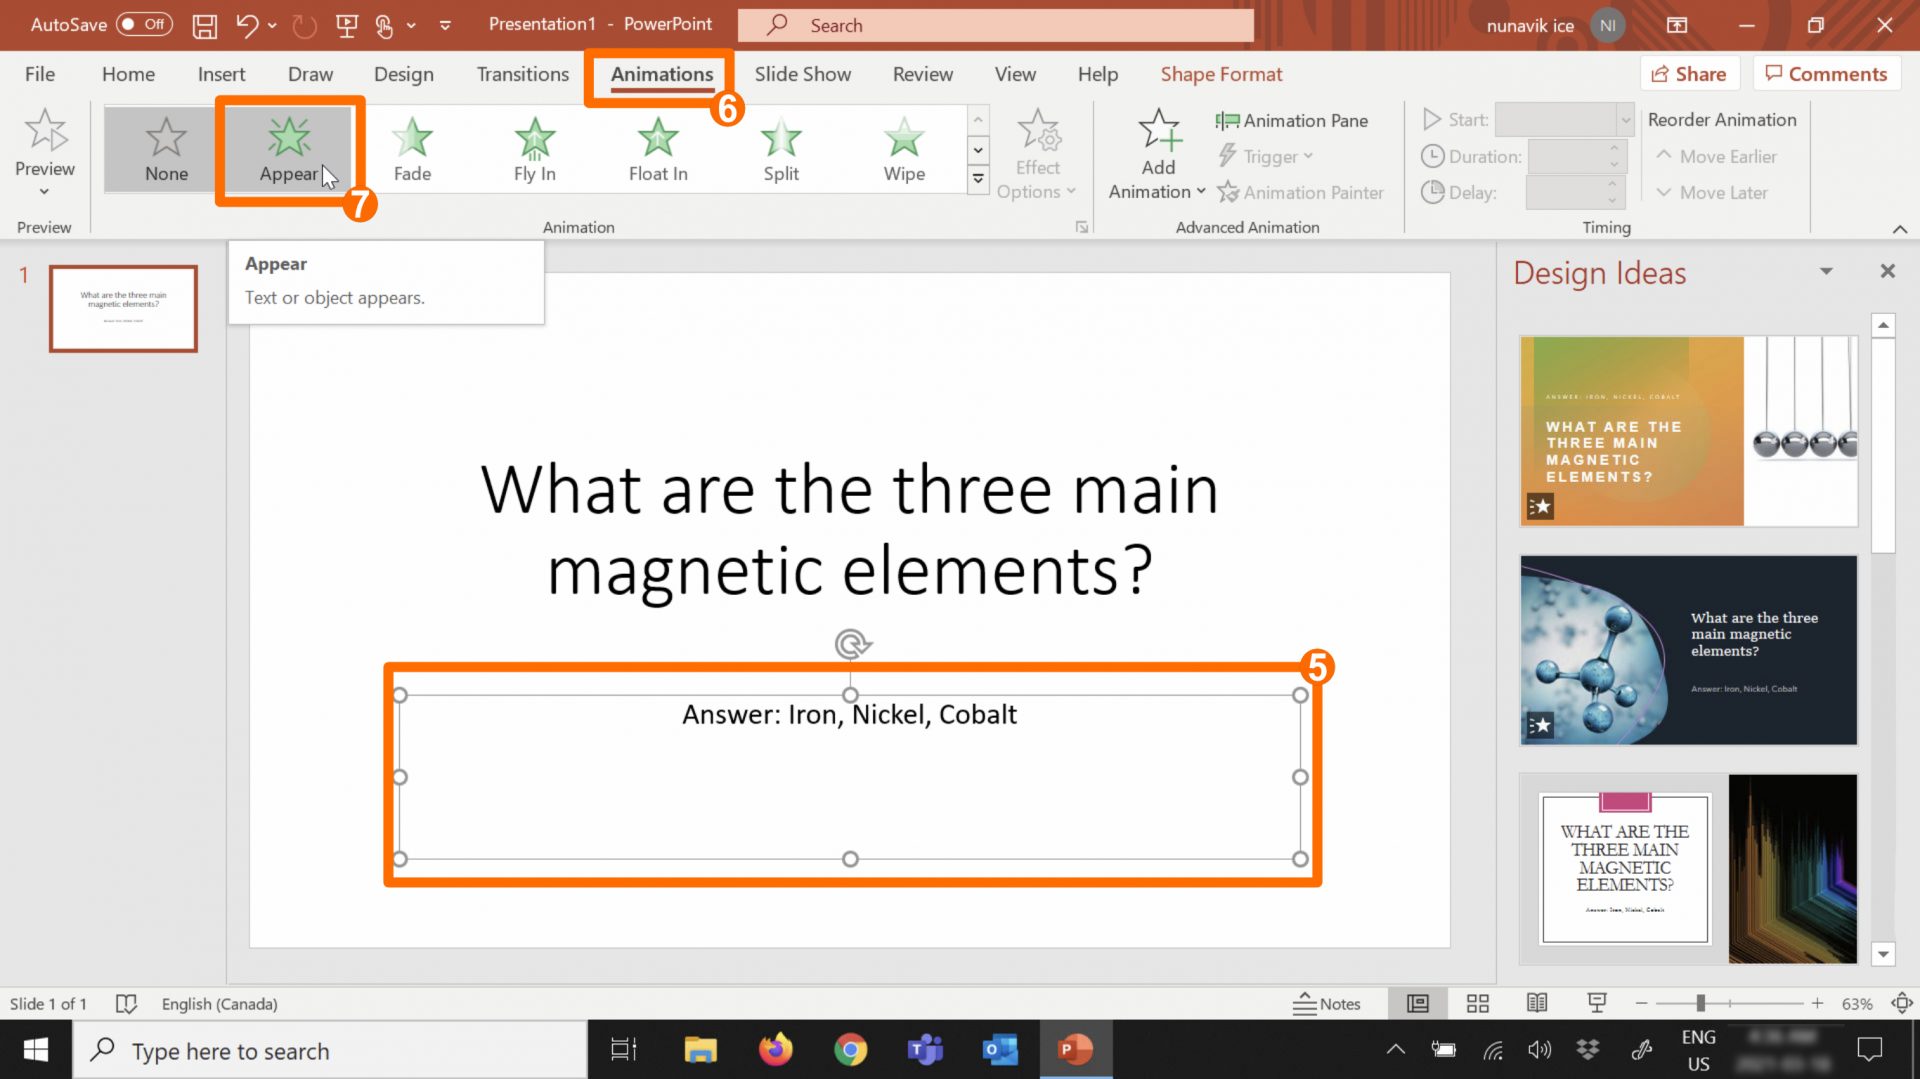Open the Shape Format tab
Screen dimensions: 1920x1079
1221,73
